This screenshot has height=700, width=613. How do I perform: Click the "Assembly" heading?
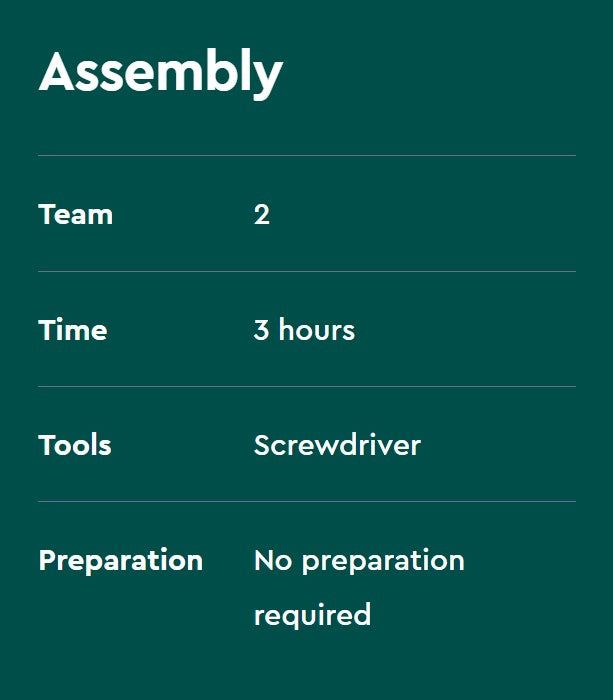coord(160,72)
